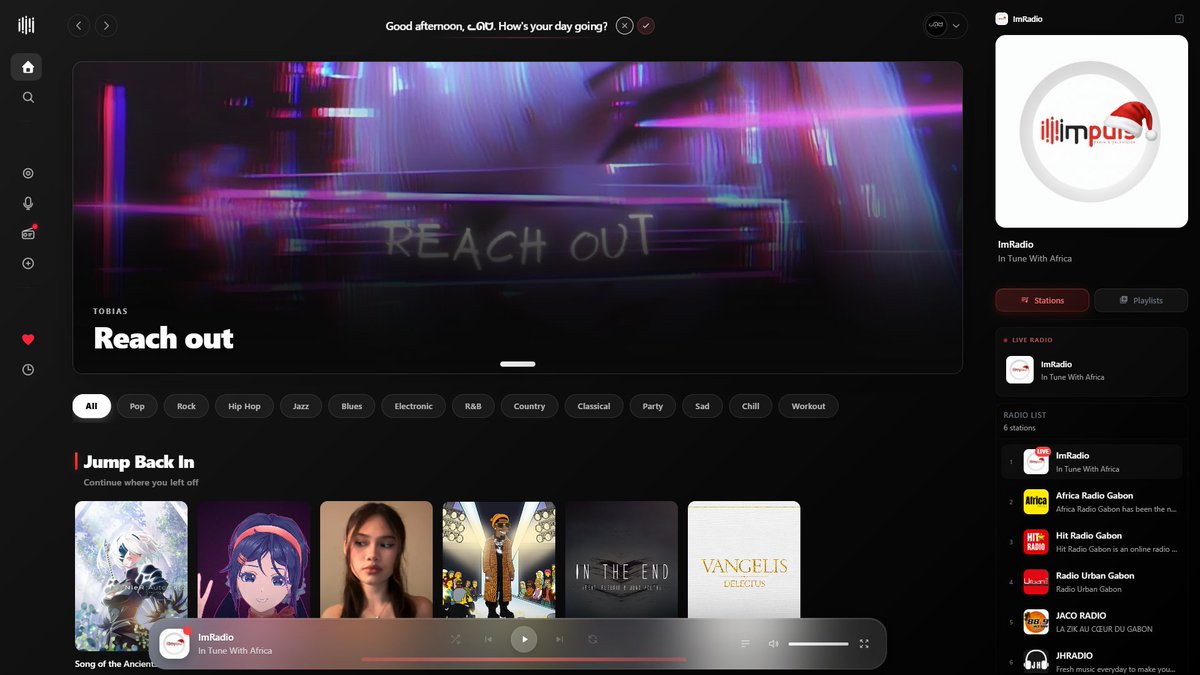The height and width of the screenshot is (675, 1200).
Task: Click the Jump Back In heading
Action: 139,462
